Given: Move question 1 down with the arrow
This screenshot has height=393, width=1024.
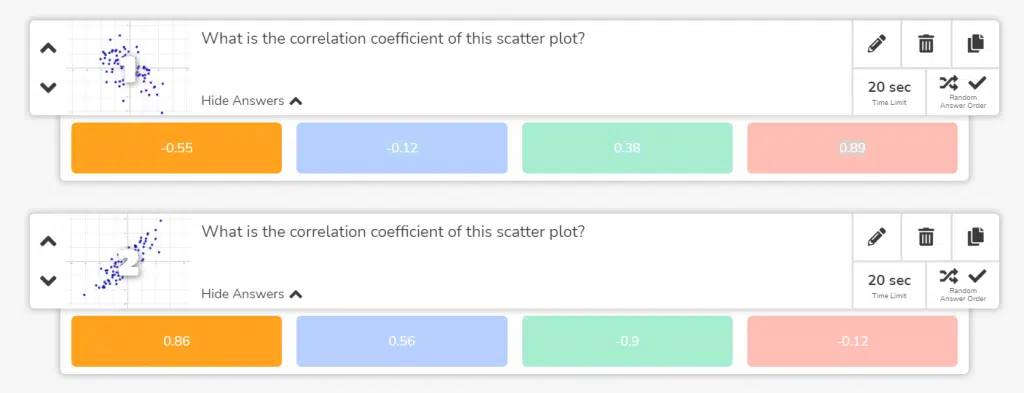Looking at the screenshot, I should (x=48, y=87).
